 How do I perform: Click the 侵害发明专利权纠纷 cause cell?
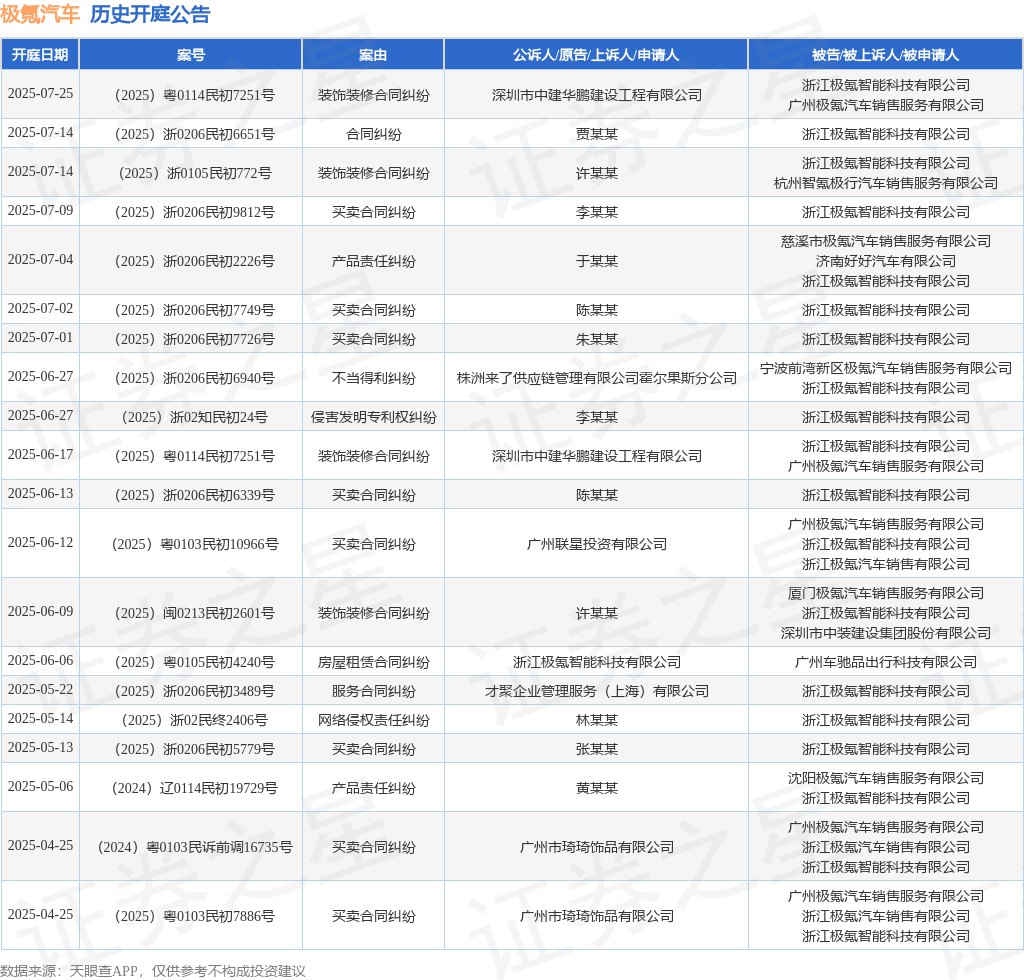[374, 417]
